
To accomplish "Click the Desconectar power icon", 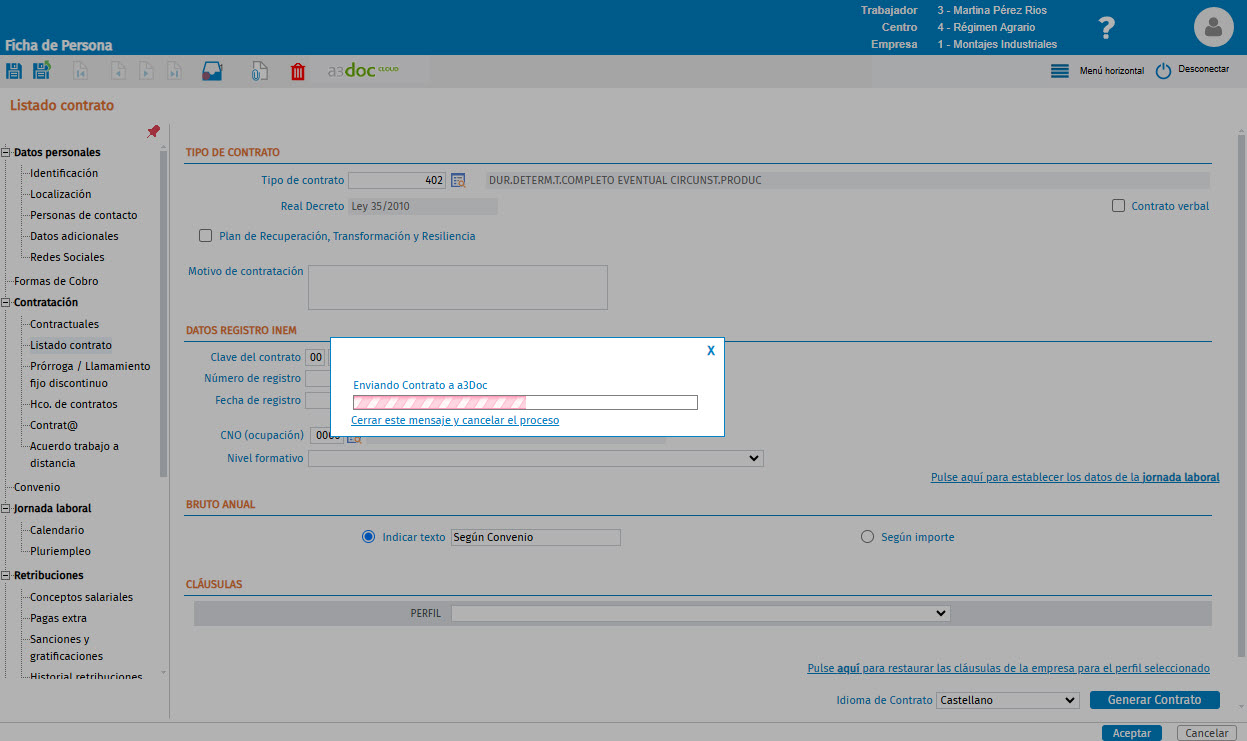I will click(x=1163, y=71).
